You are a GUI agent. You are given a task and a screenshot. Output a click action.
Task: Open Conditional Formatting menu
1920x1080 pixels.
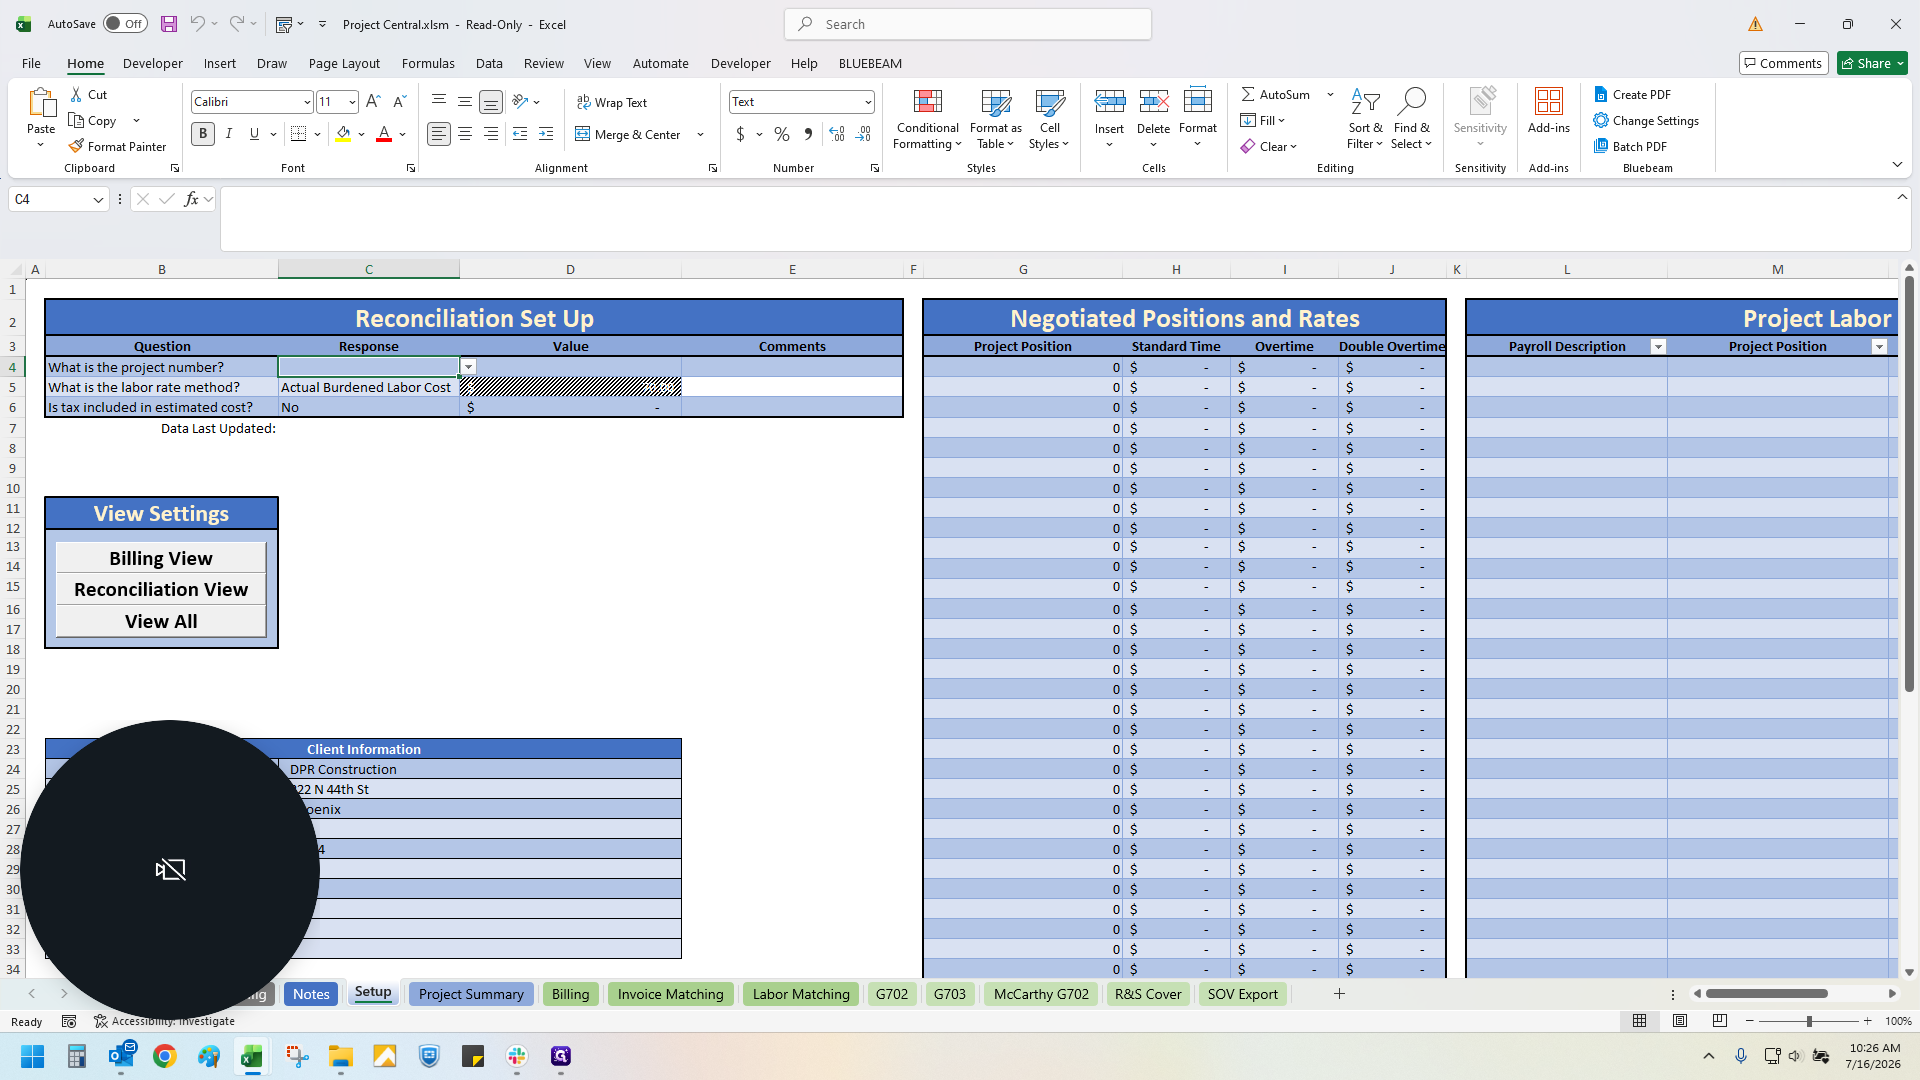927,120
